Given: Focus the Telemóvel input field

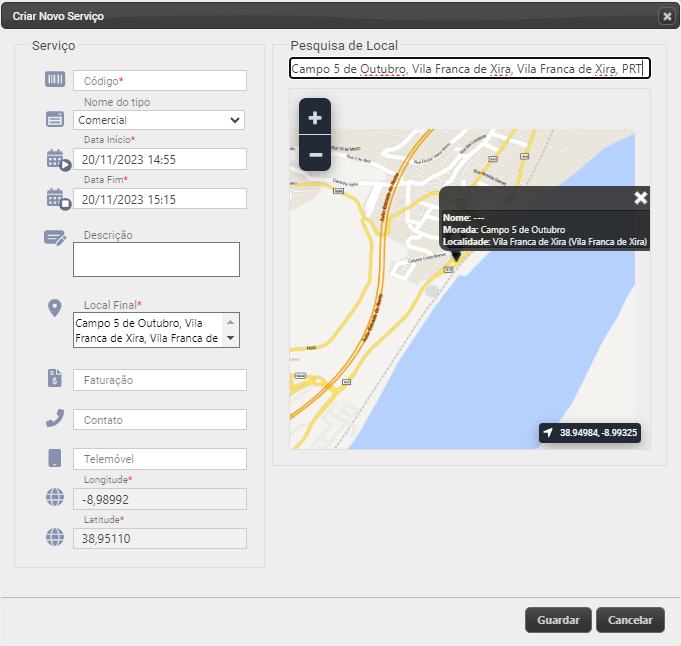Looking at the screenshot, I should (x=160, y=459).
